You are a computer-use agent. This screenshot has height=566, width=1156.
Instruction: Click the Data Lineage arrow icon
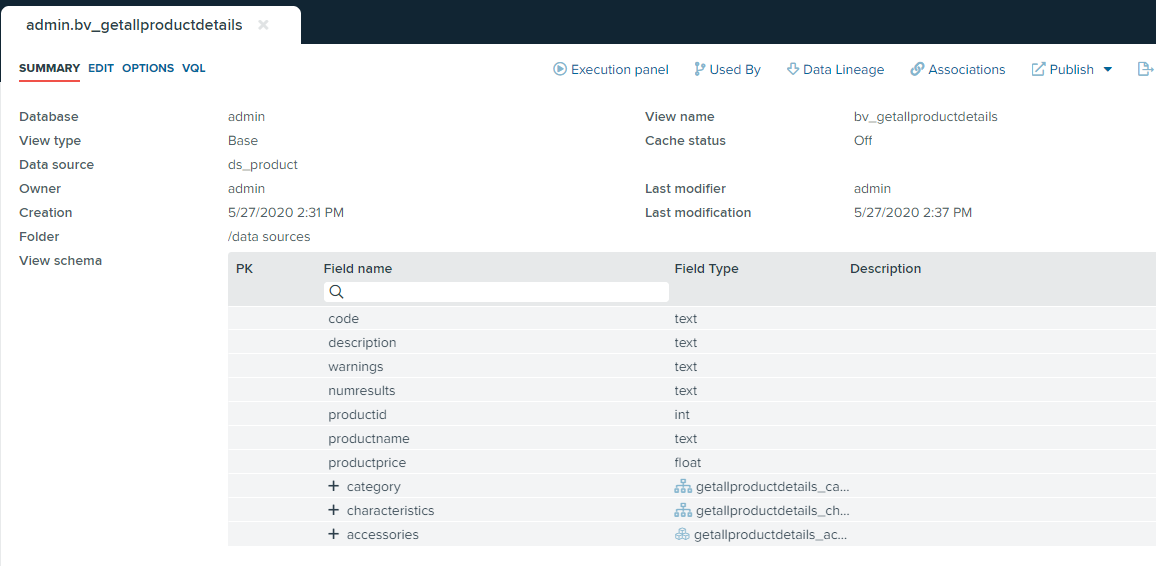pyautogui.click(x=793, y=69)
